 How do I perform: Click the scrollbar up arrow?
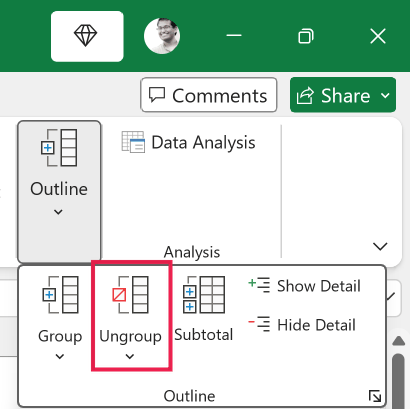[x=398, y=341]
